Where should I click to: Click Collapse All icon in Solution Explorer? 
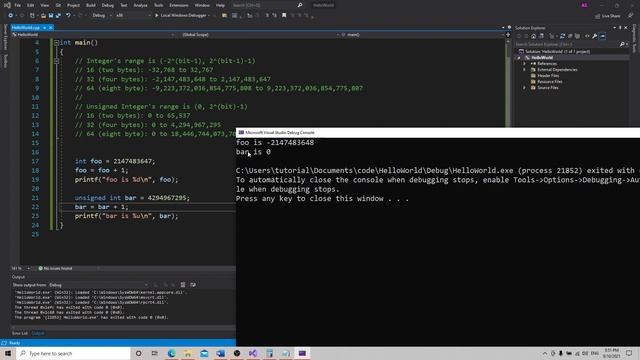570,36
